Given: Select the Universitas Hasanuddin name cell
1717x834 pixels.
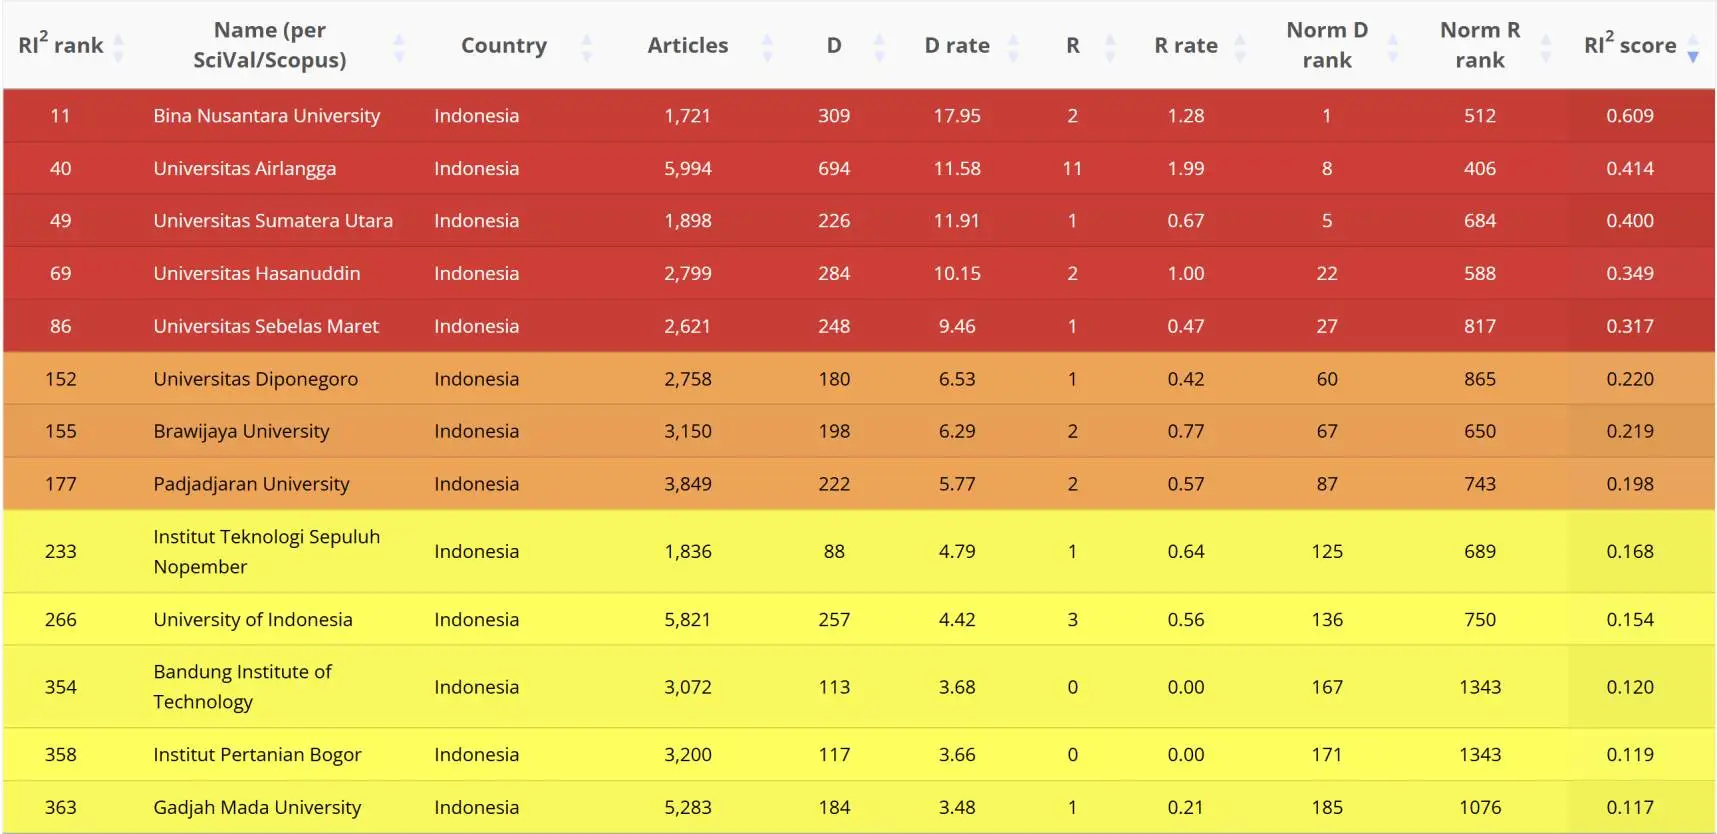Looking at the screenshot, I should point(257,274).
